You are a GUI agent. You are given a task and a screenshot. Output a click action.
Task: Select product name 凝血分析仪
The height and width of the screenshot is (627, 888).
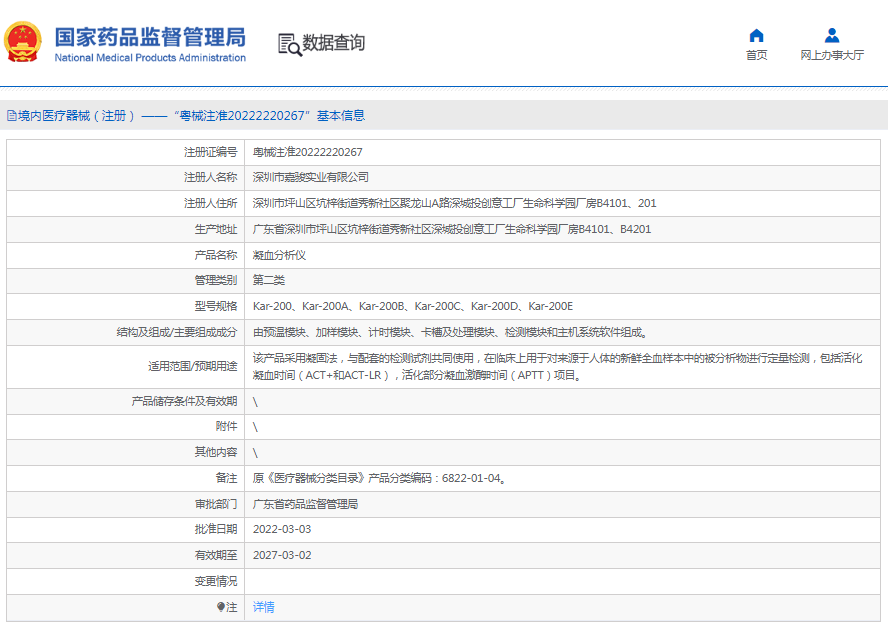pos(279,255)
